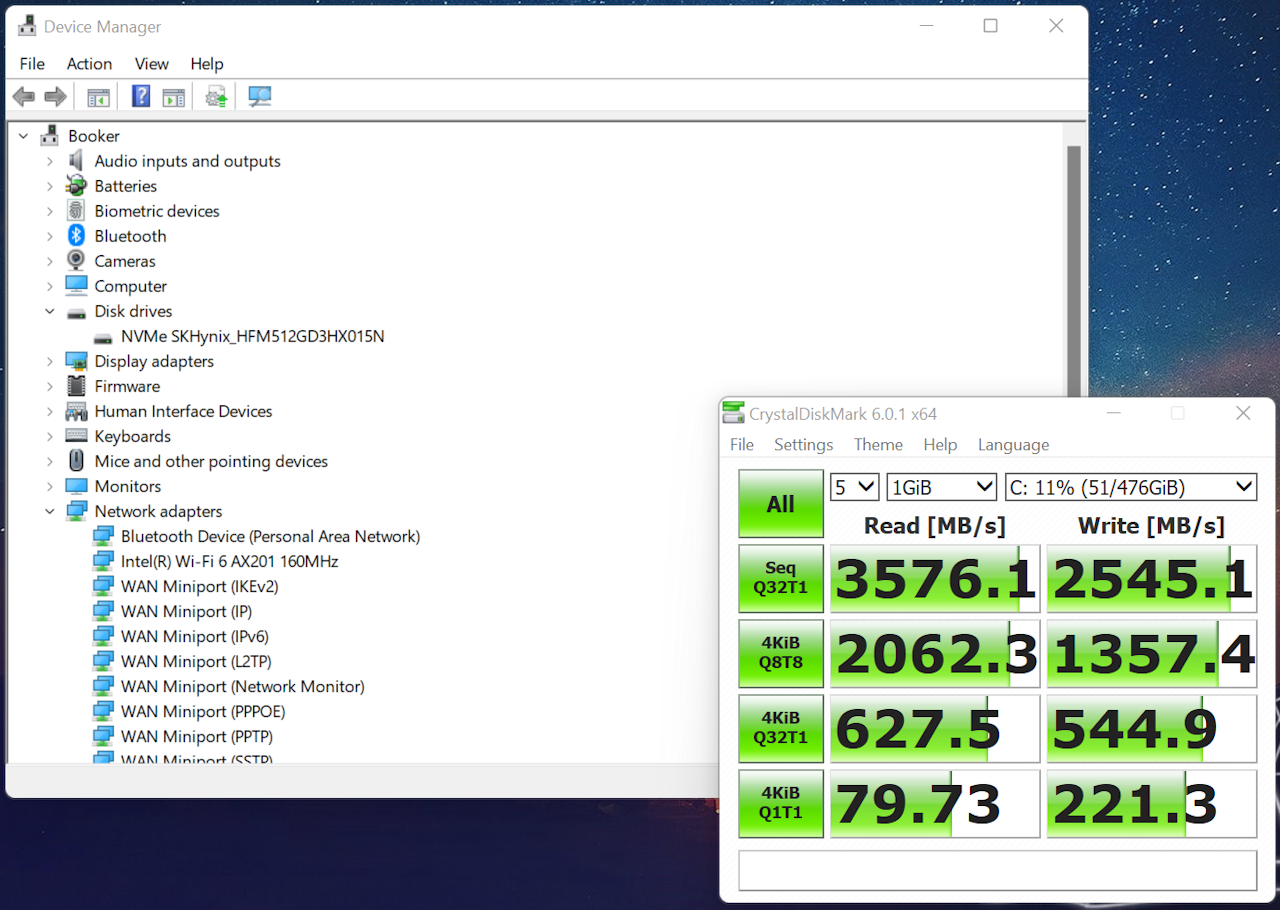Expand the Bluetooth node
This screenshot has height=910, width=1280.
[49, 236]
